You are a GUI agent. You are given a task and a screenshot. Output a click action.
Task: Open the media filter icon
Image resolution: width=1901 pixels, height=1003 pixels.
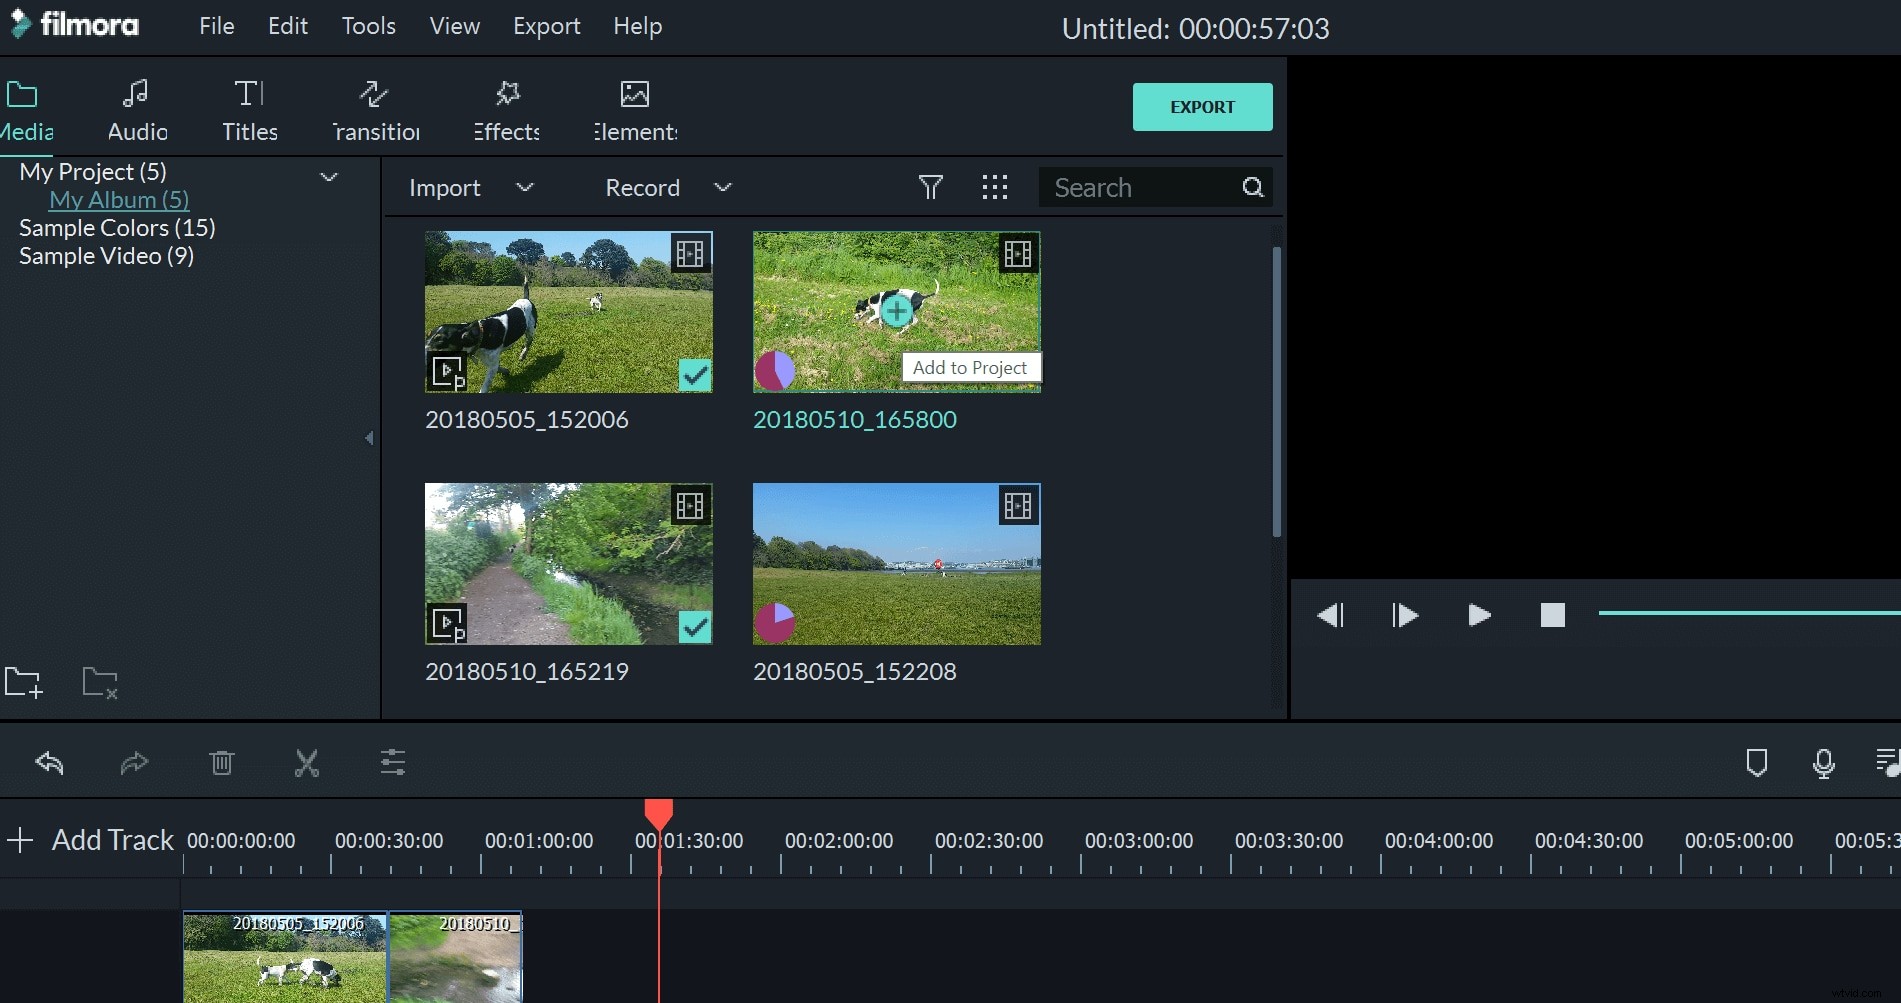[930, 187]
